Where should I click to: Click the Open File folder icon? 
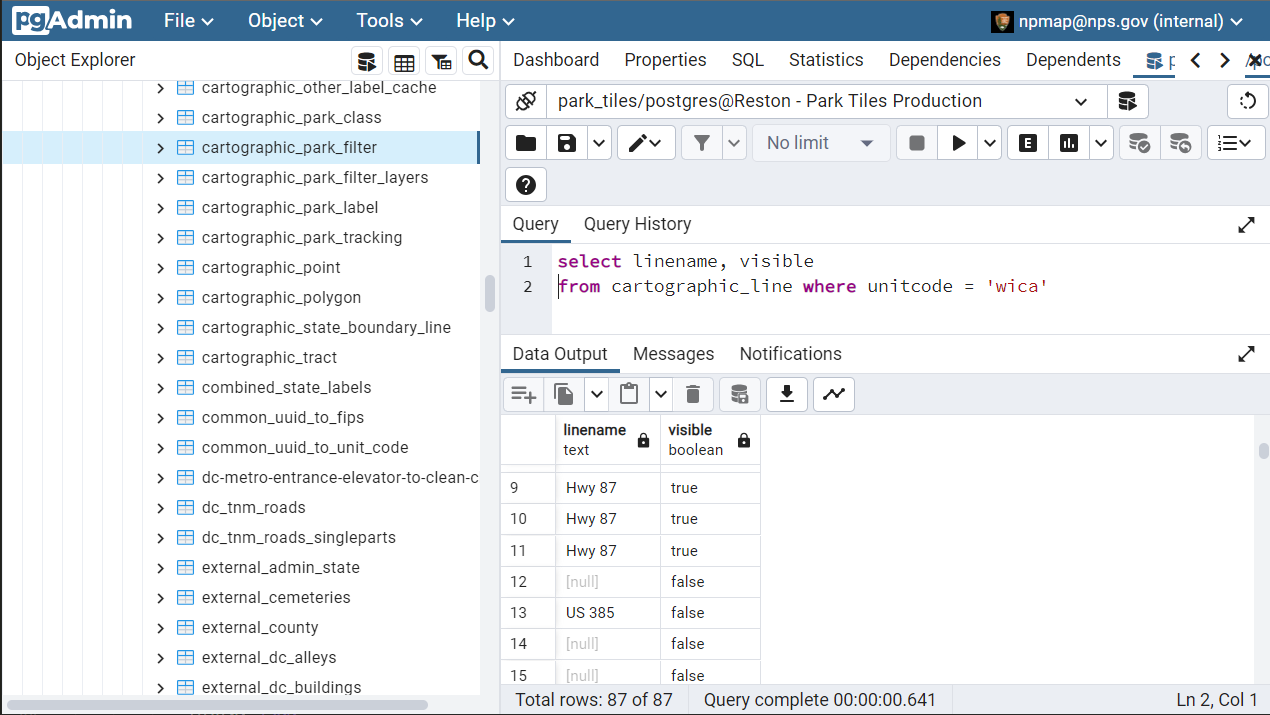coord(526,143)
